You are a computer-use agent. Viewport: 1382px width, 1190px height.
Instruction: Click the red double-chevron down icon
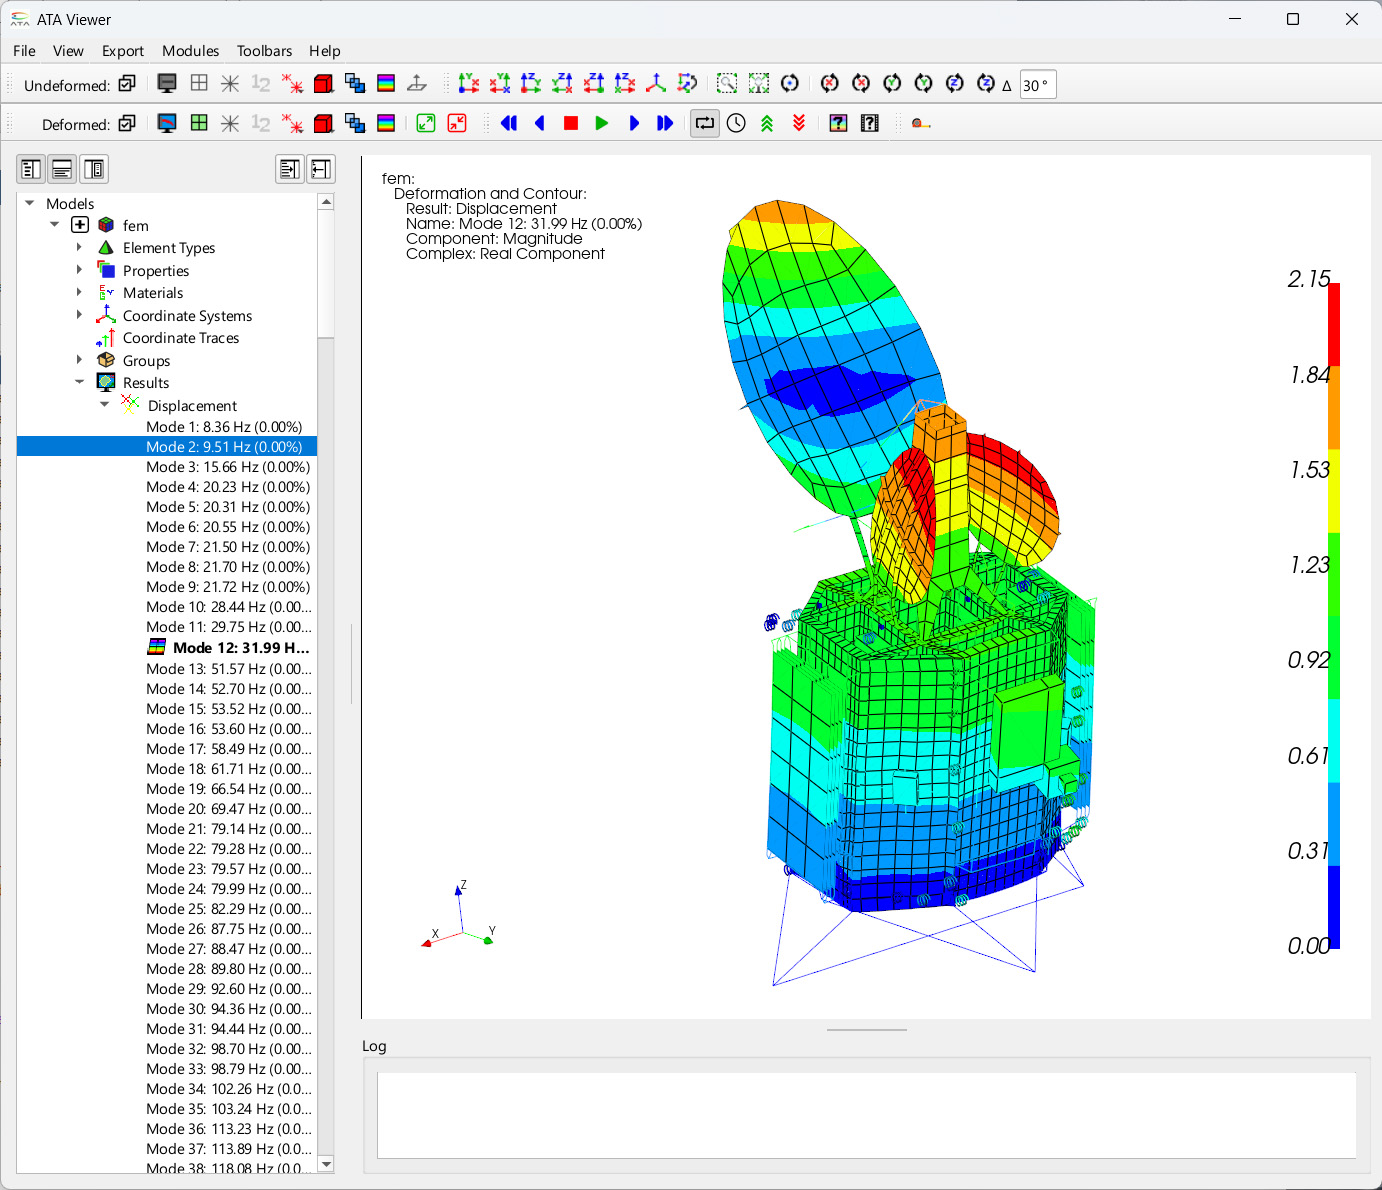pos(799,123)
